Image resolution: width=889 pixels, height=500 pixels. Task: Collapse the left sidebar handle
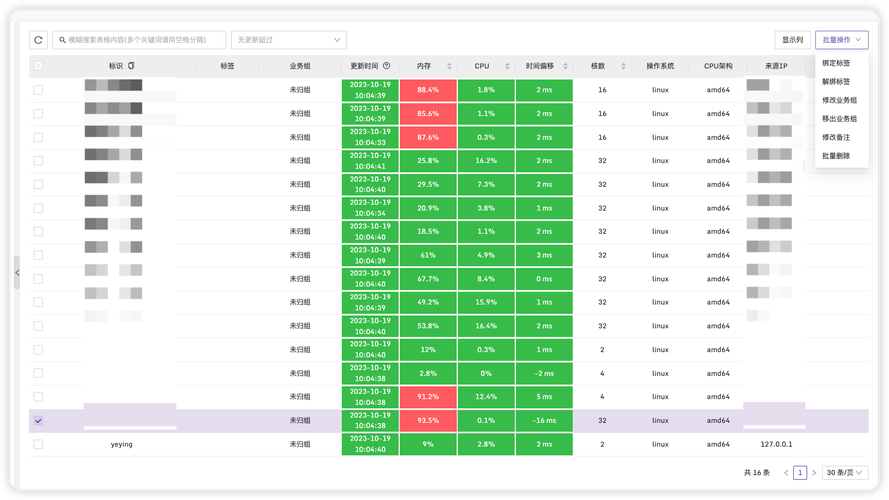click(x=17, y=273)
